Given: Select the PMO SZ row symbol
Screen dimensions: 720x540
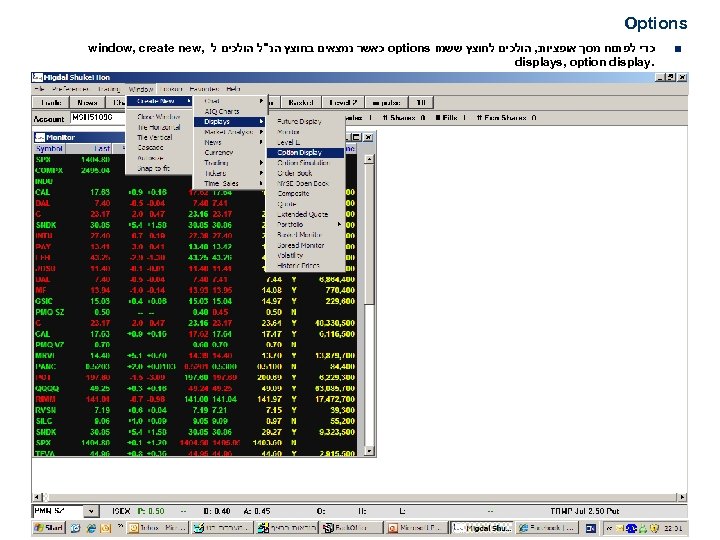Looking at the screenshot, I should coord(50,312).
